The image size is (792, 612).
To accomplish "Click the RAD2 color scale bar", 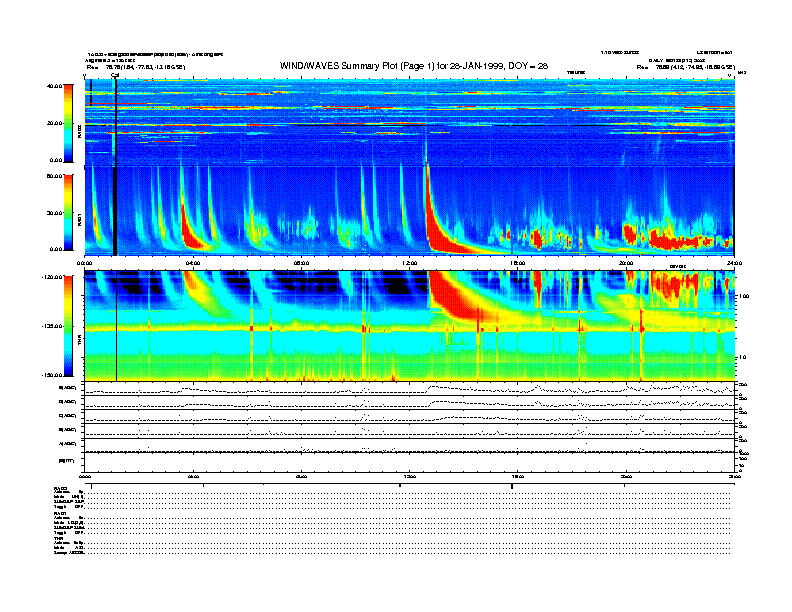I will click(68, 123).
